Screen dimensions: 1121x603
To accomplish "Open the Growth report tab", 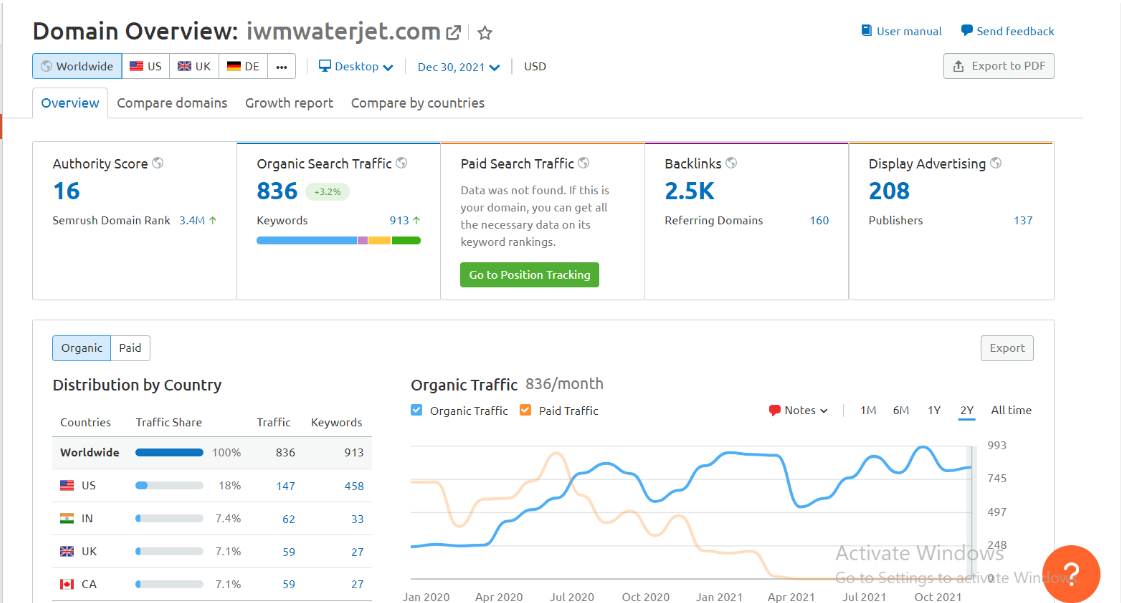I will pos(289,103).
